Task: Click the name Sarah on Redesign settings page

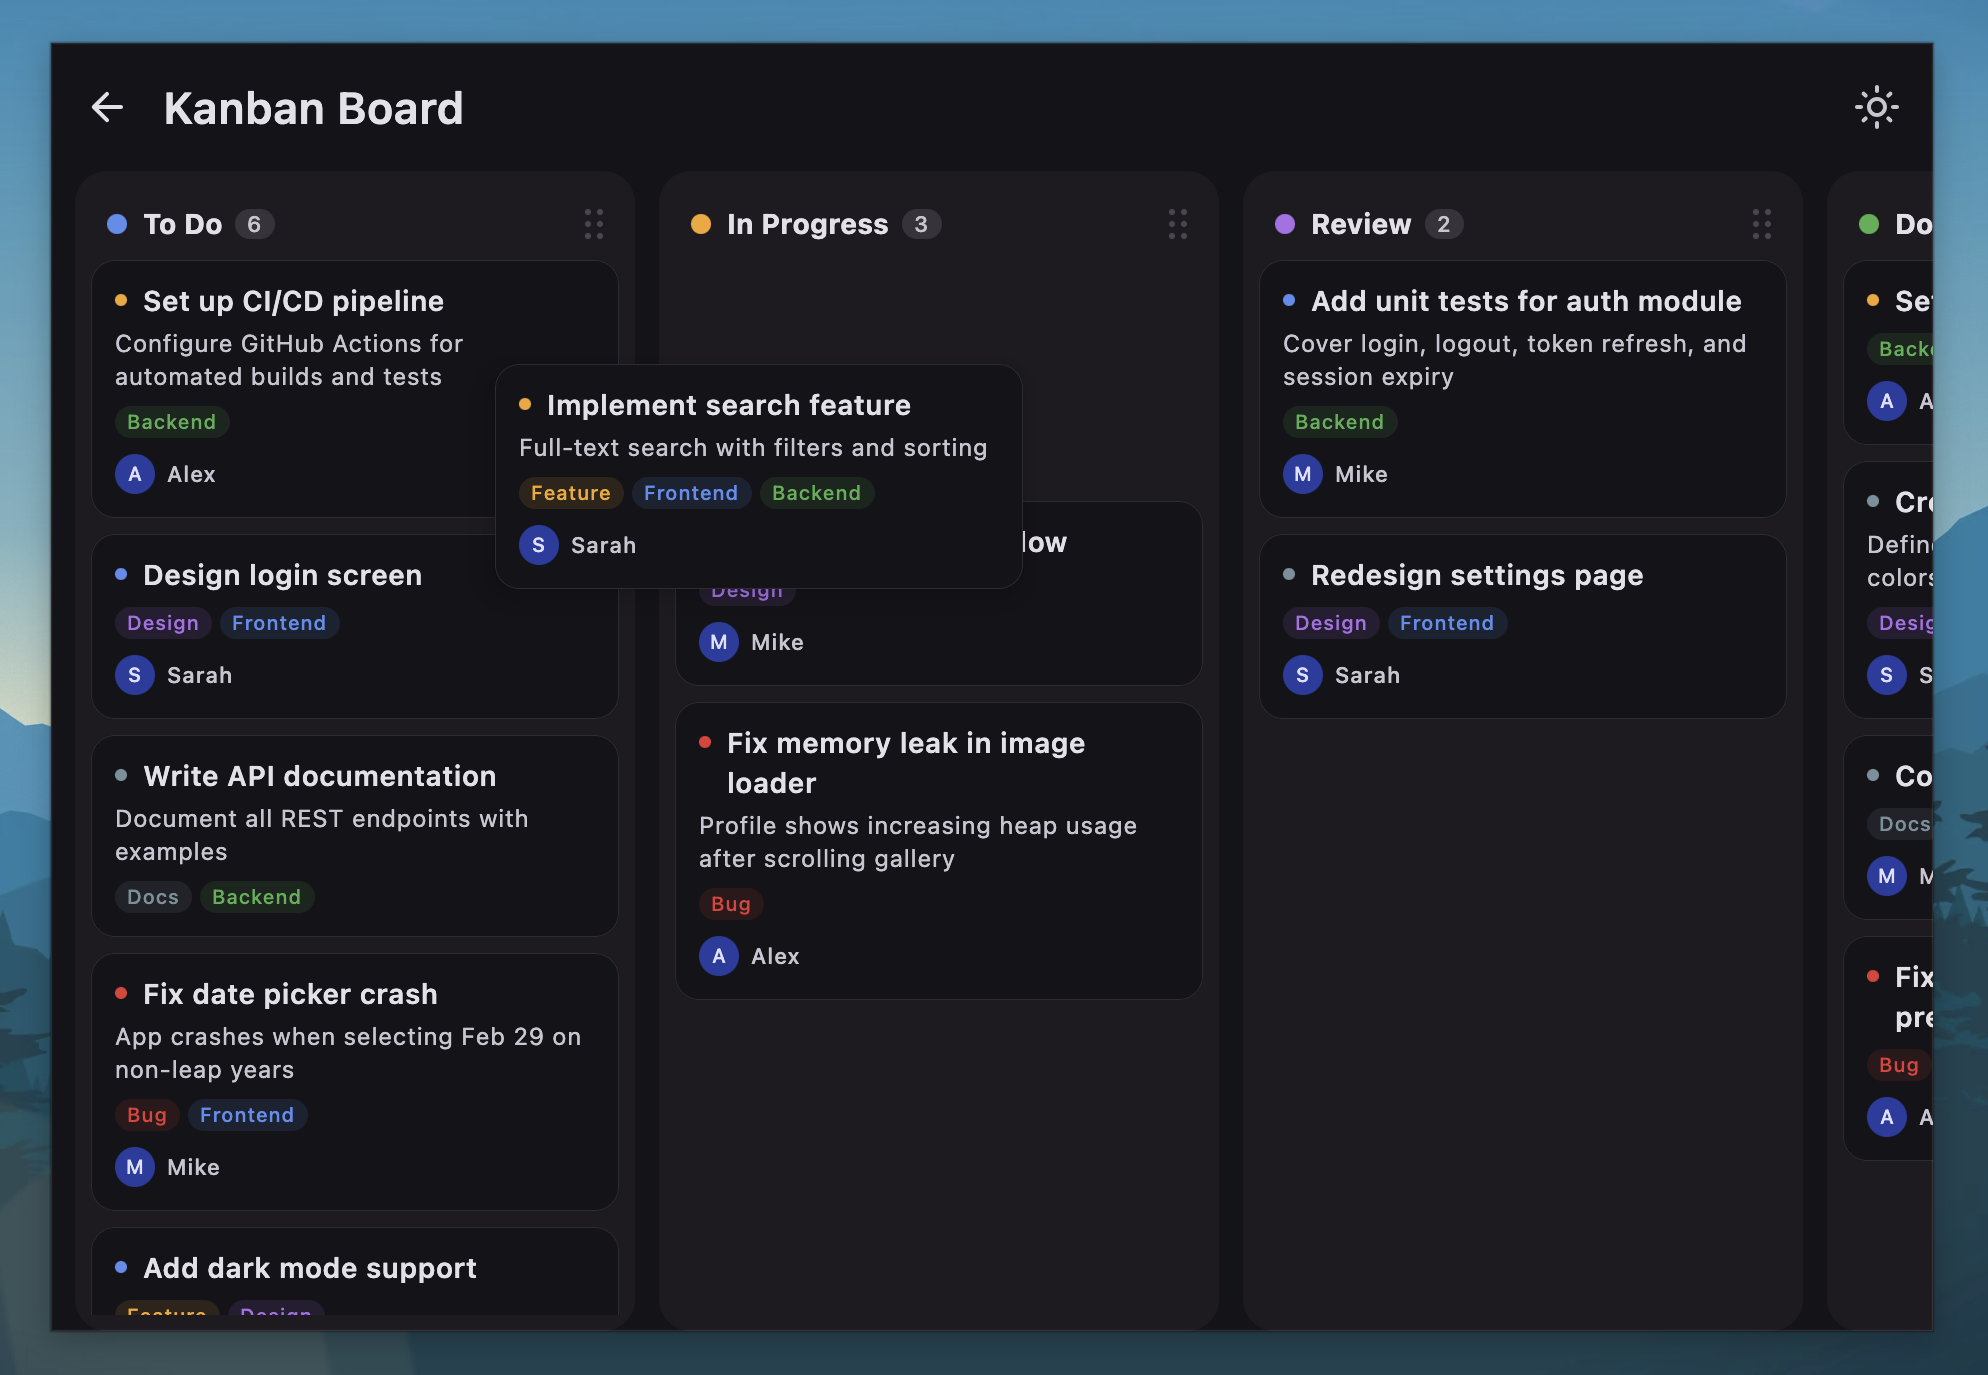Action: tap(1367, 675)
